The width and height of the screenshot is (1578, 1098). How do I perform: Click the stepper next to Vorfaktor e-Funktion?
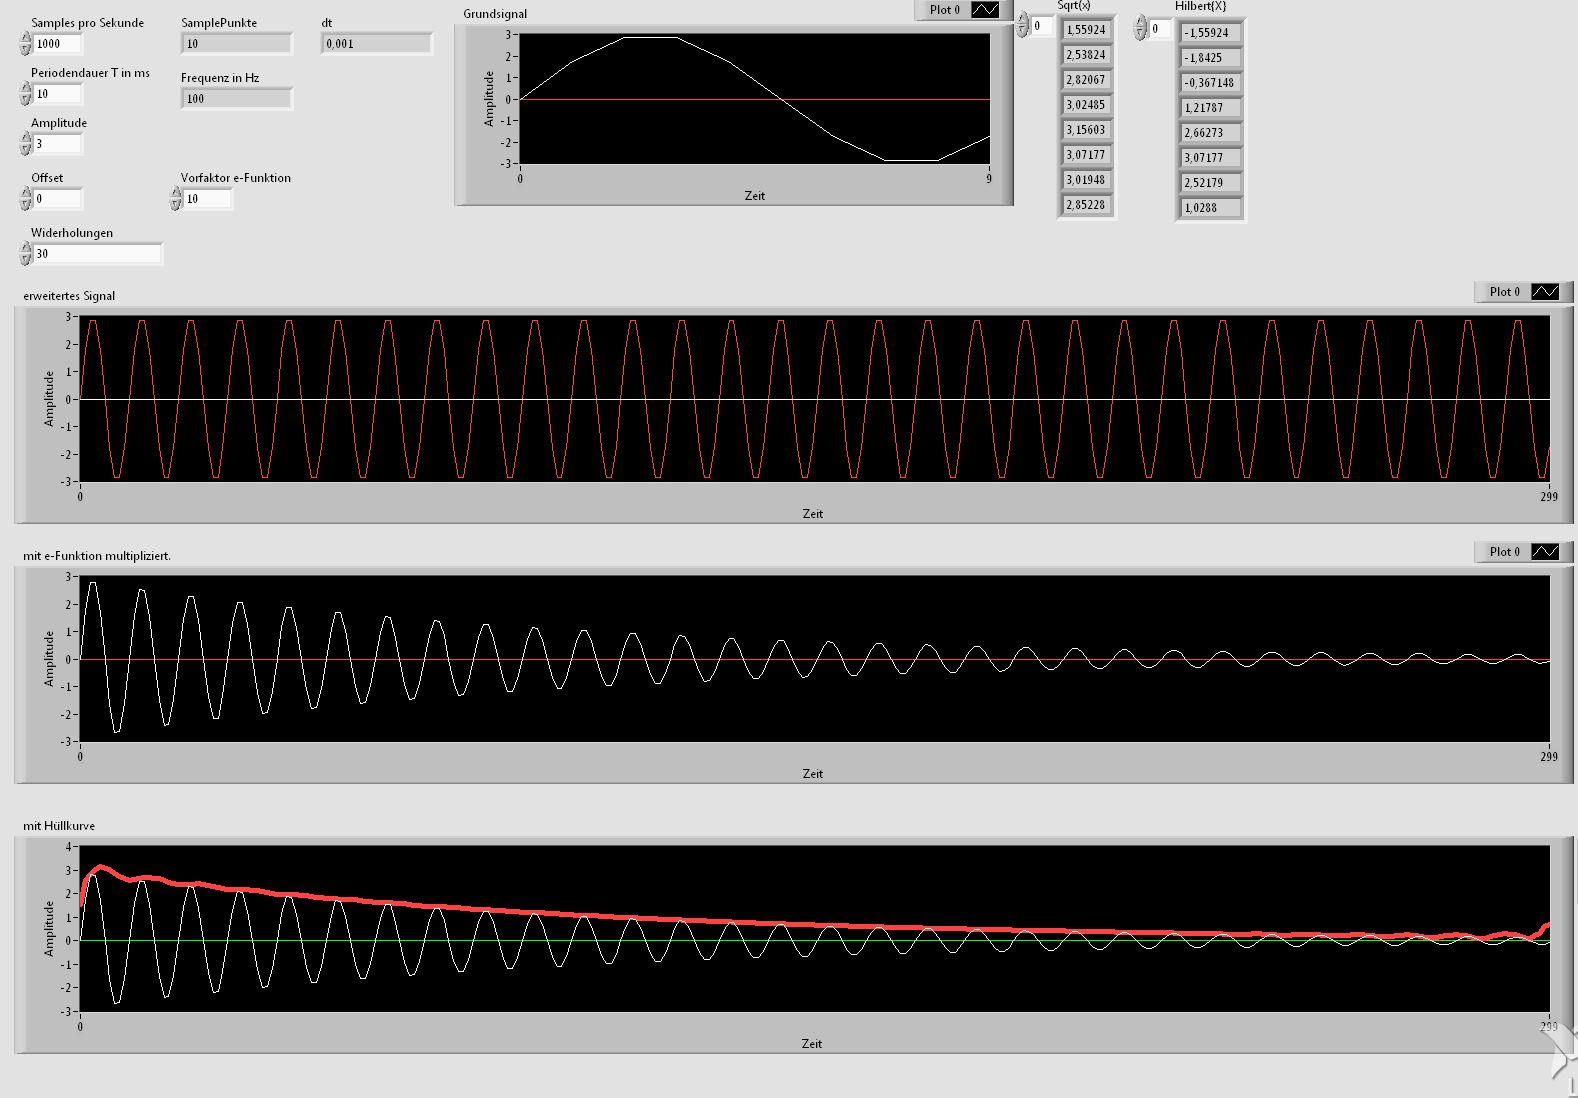[x=175, y=199]
